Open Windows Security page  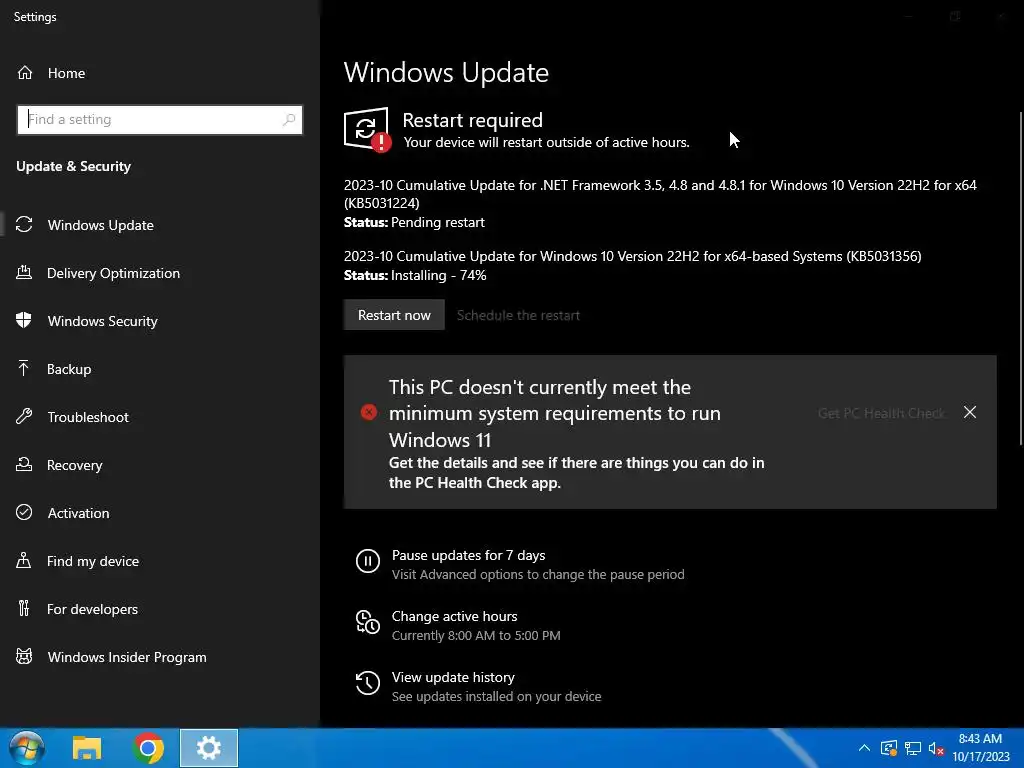103,321
